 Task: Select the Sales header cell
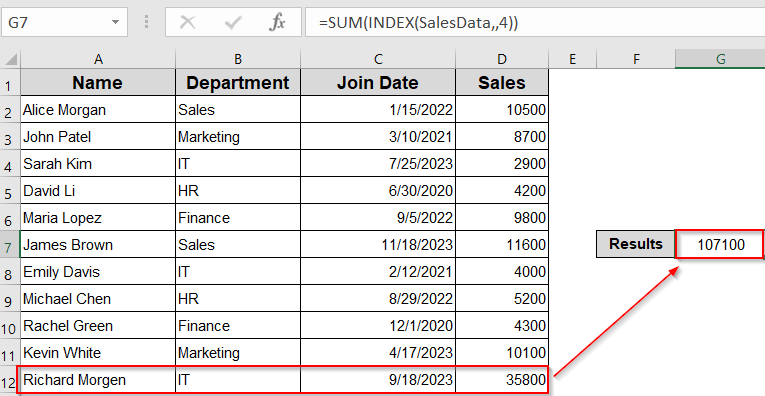(x=502, y=82)
